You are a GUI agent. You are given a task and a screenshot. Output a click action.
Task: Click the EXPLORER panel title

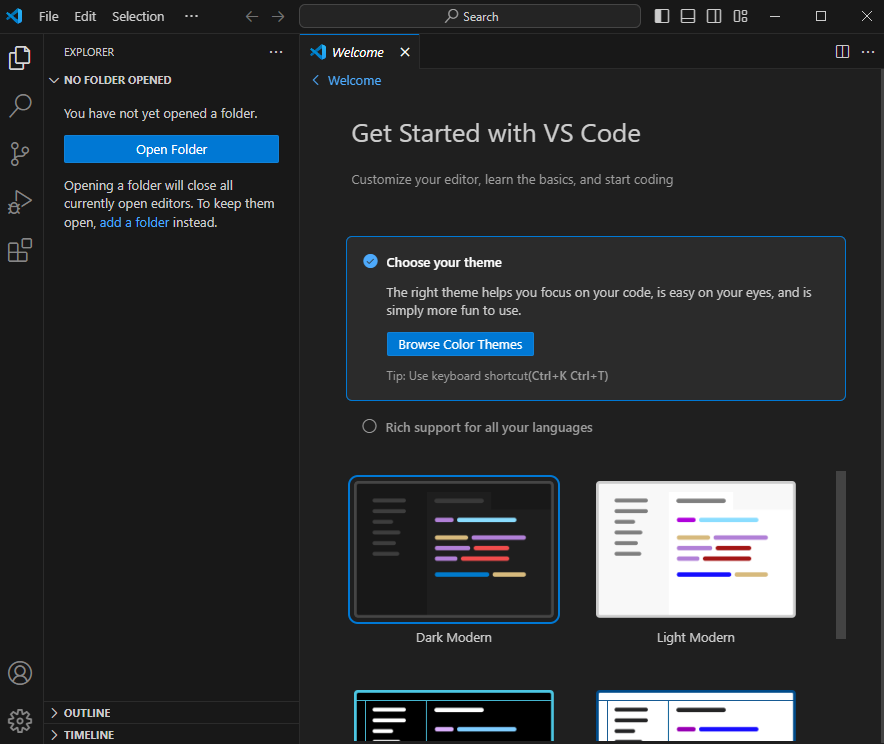click(x=89, y=52)
